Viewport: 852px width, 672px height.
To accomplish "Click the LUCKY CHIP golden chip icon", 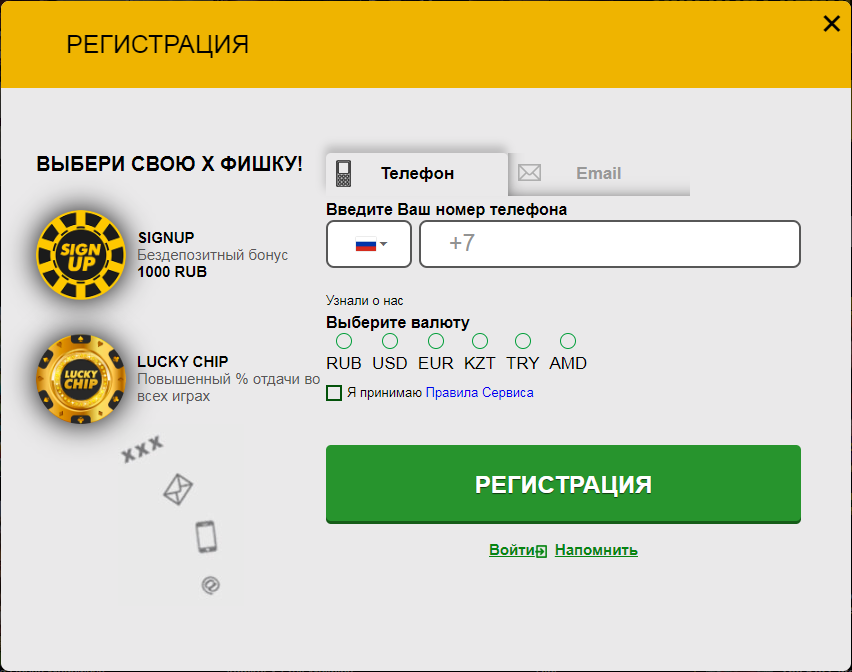I will (x=80, y=380).
